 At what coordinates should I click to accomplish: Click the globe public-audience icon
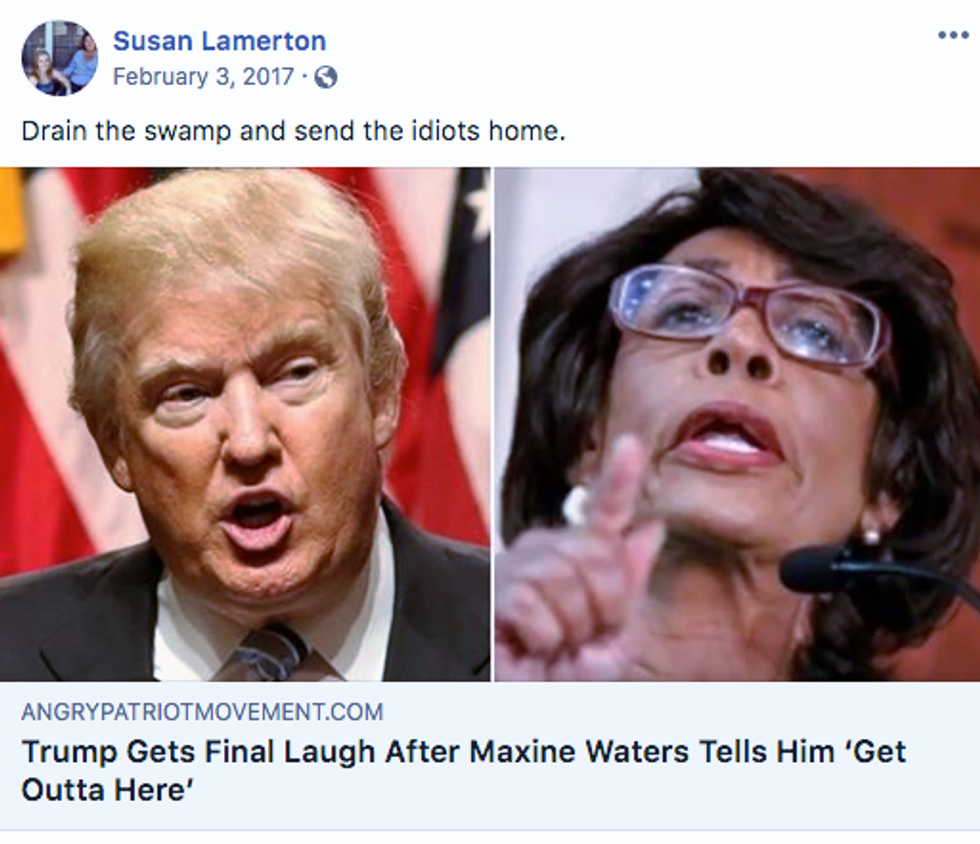click(x=326, y=78)
